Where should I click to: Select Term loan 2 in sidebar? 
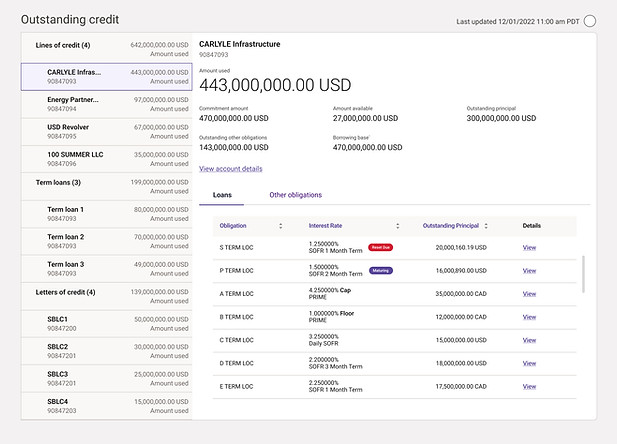(107, 241)
